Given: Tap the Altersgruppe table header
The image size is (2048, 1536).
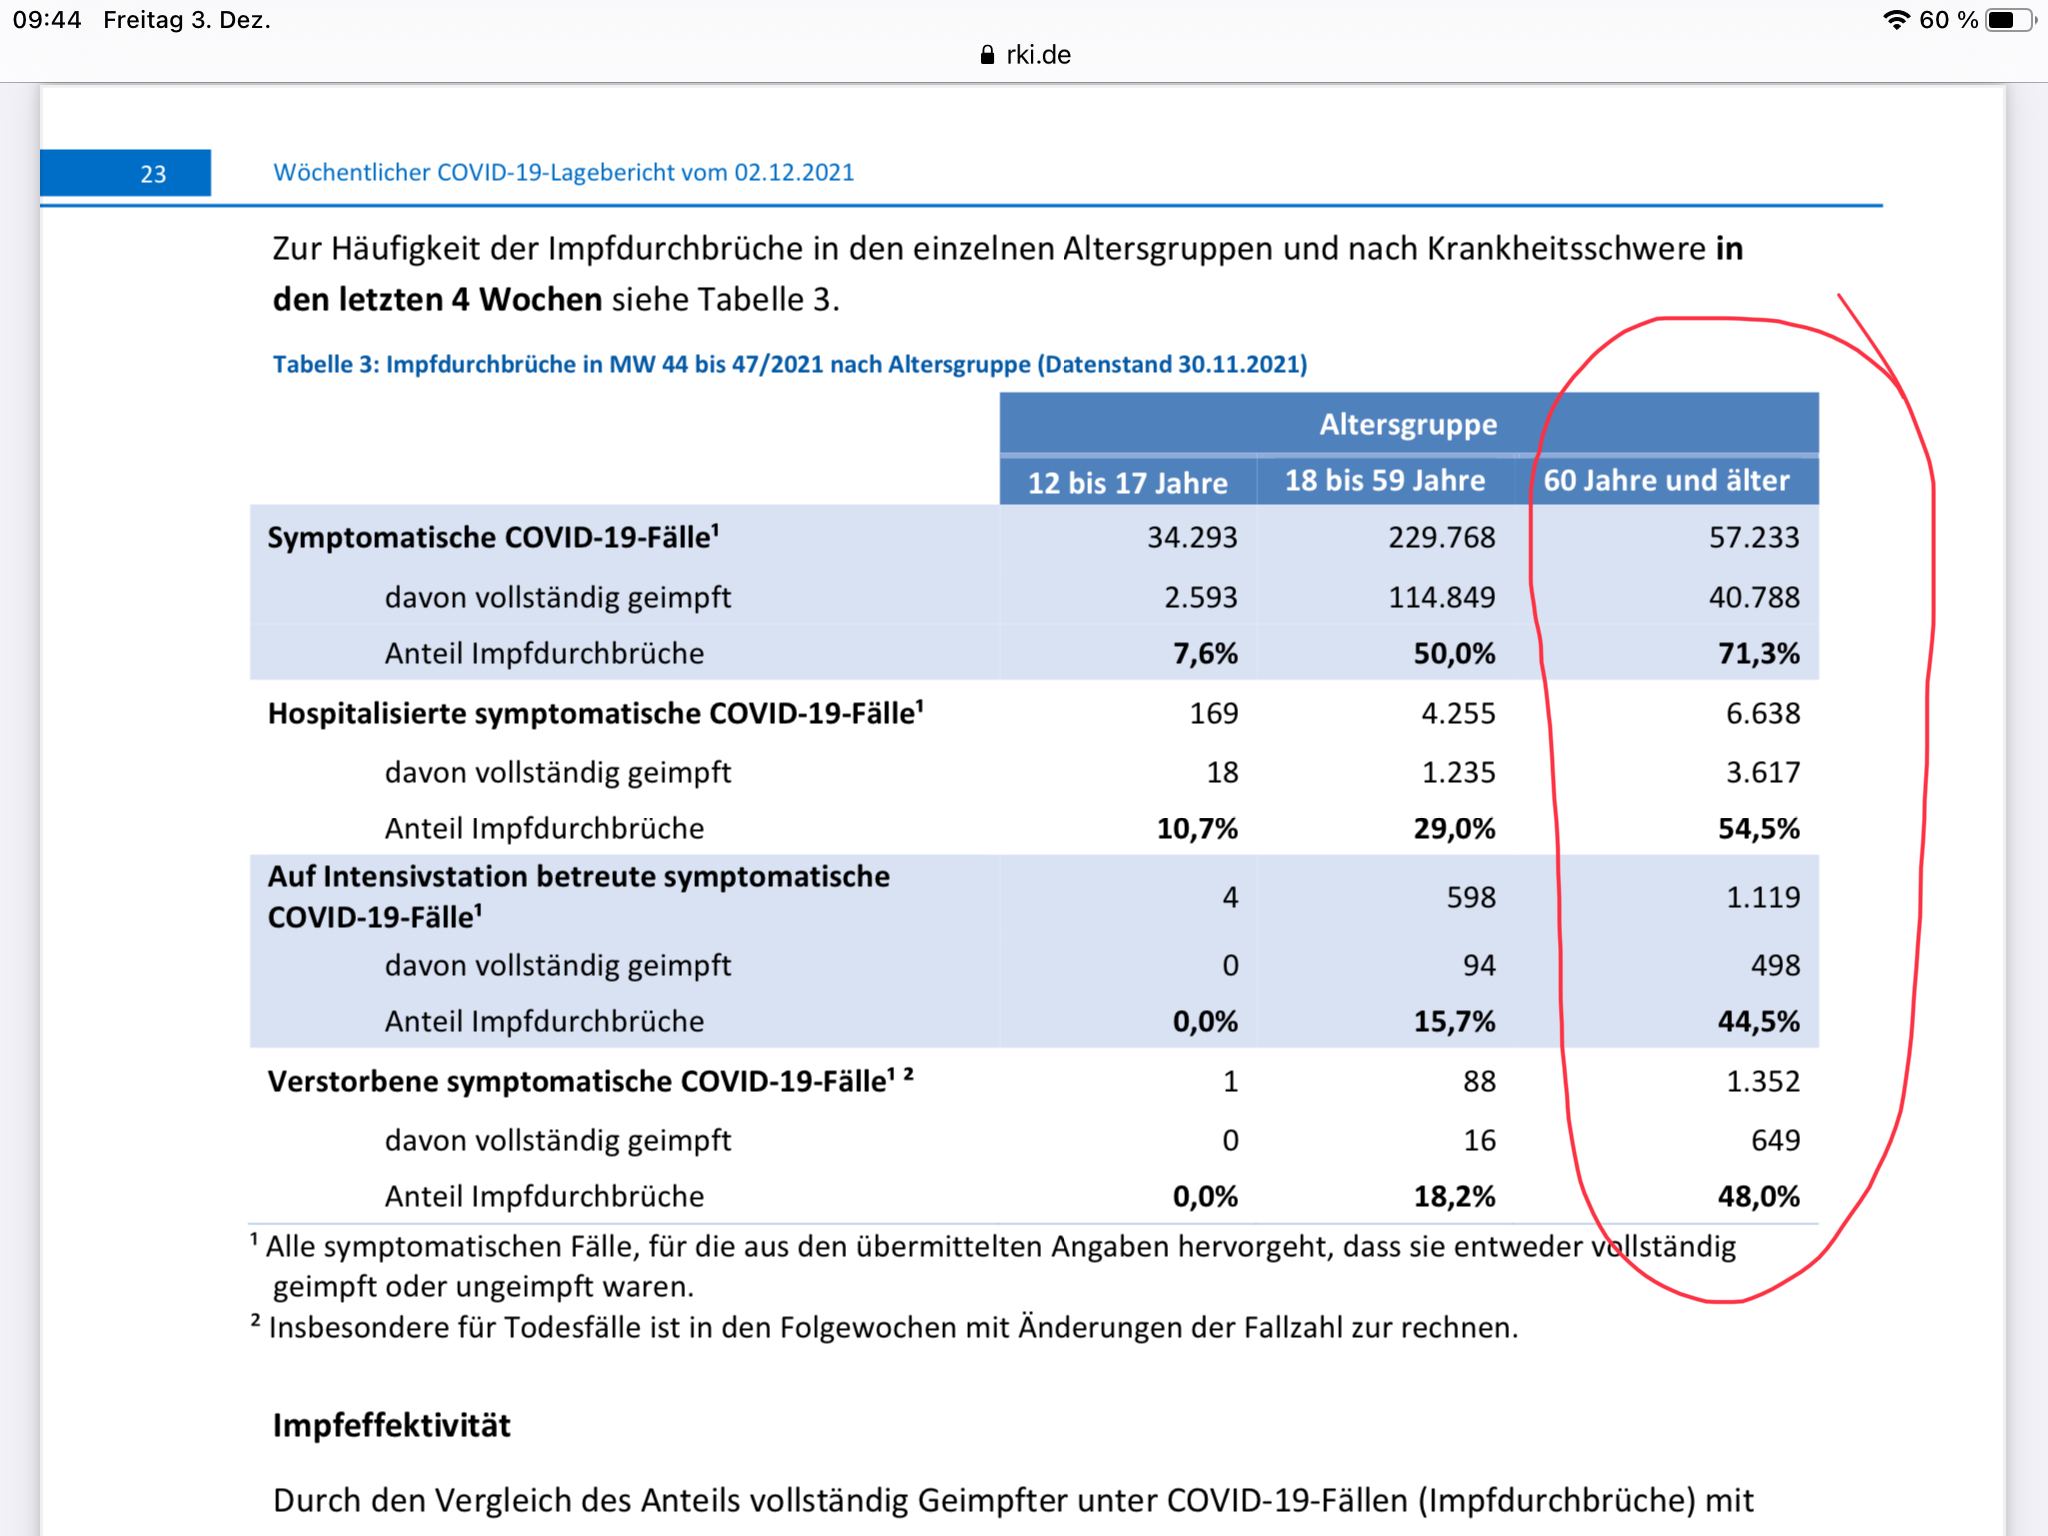Looking at the screenshot, I should click(x=1408, y=424).
